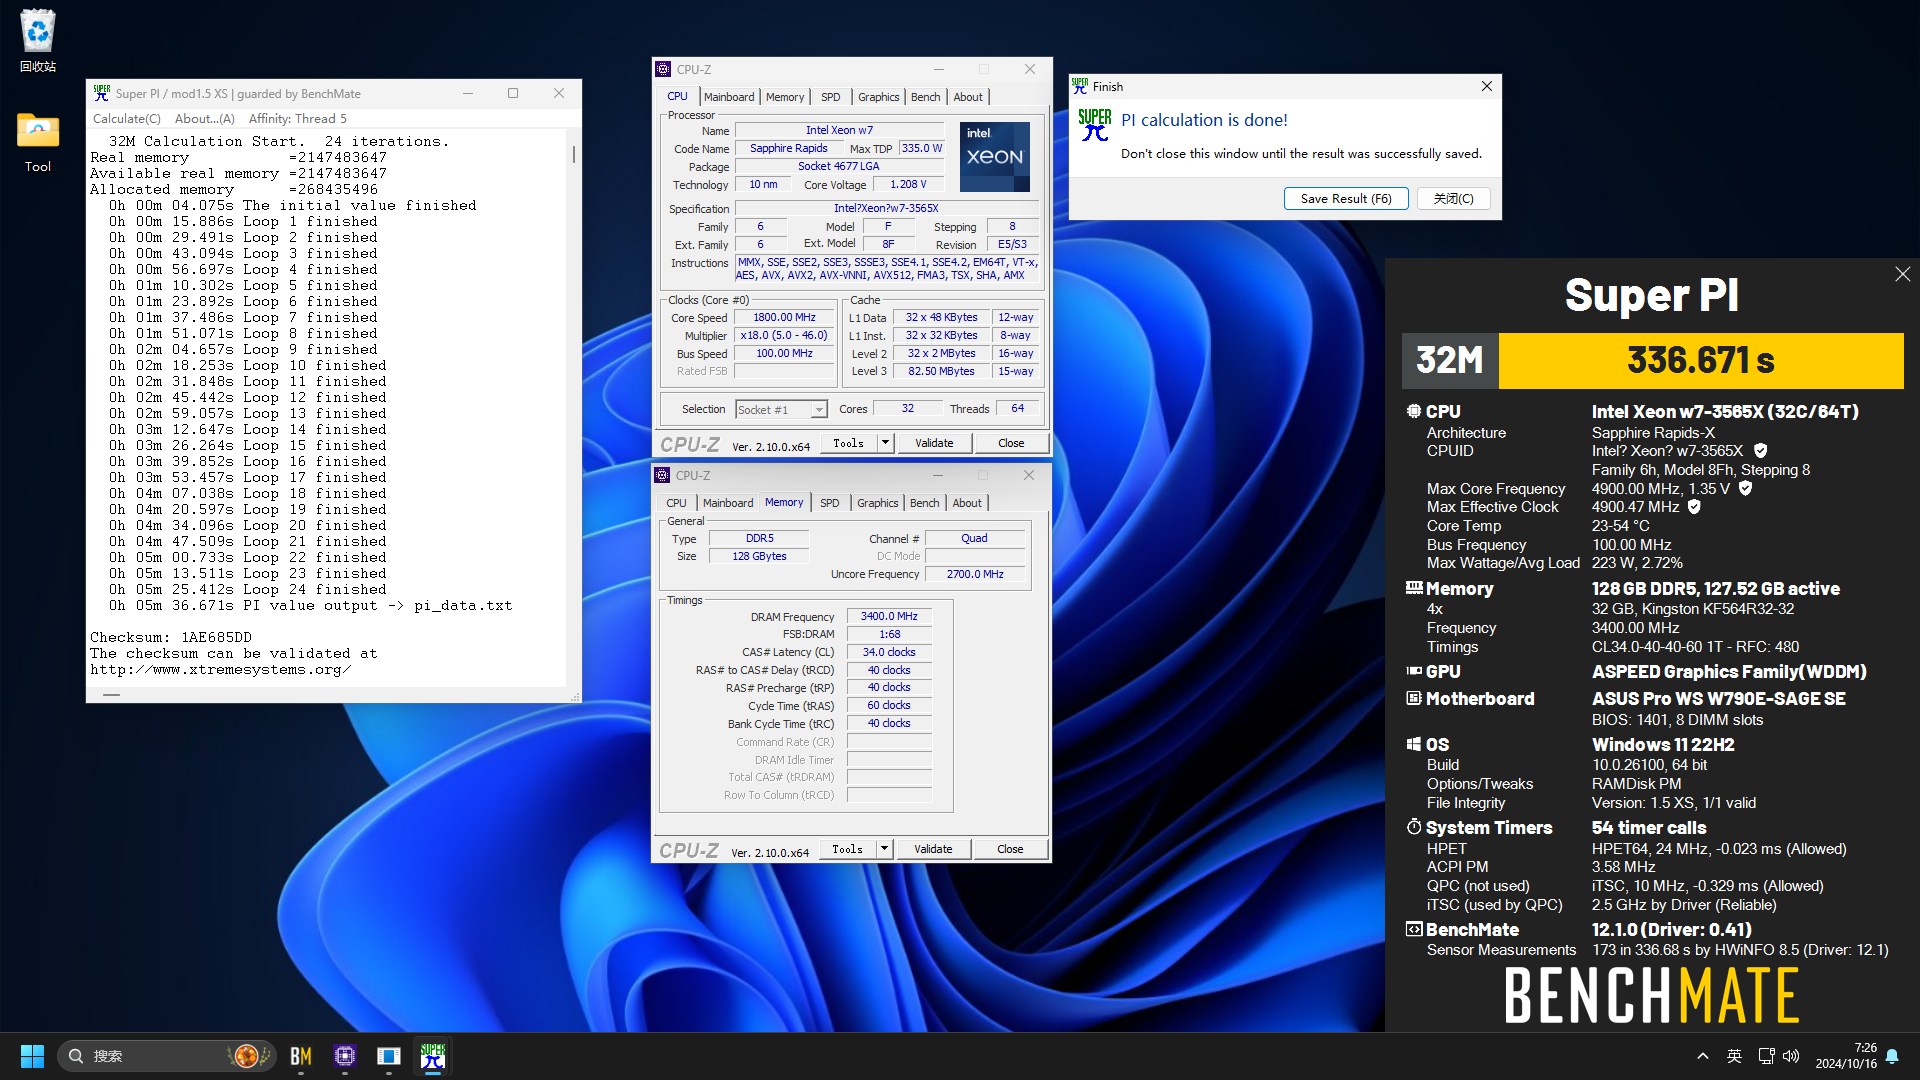The image size is (1920, 1080).
Task: Switch input language indicator in tray
Action: click(1734, 1056)
